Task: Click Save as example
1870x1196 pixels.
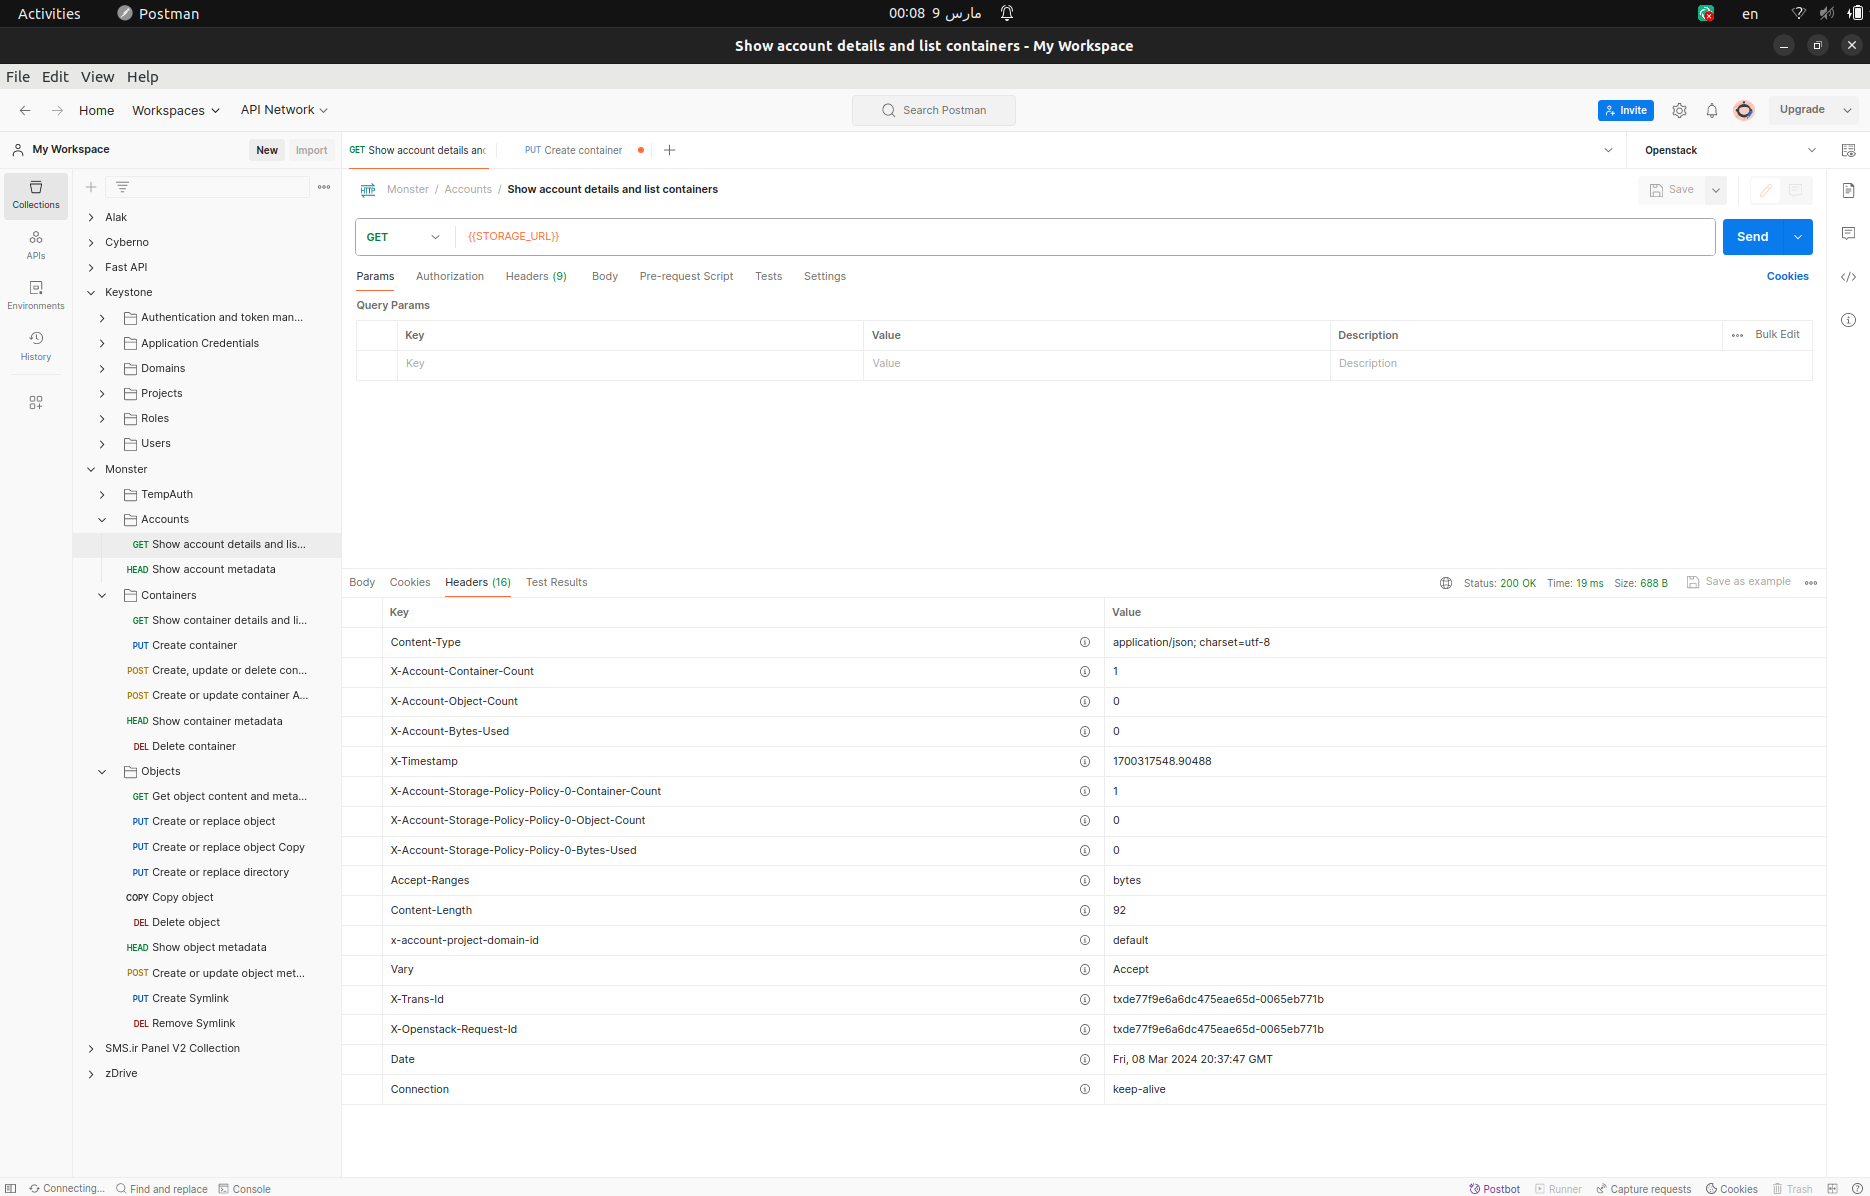Action: pyautogui.click(x=1739, y=582)
